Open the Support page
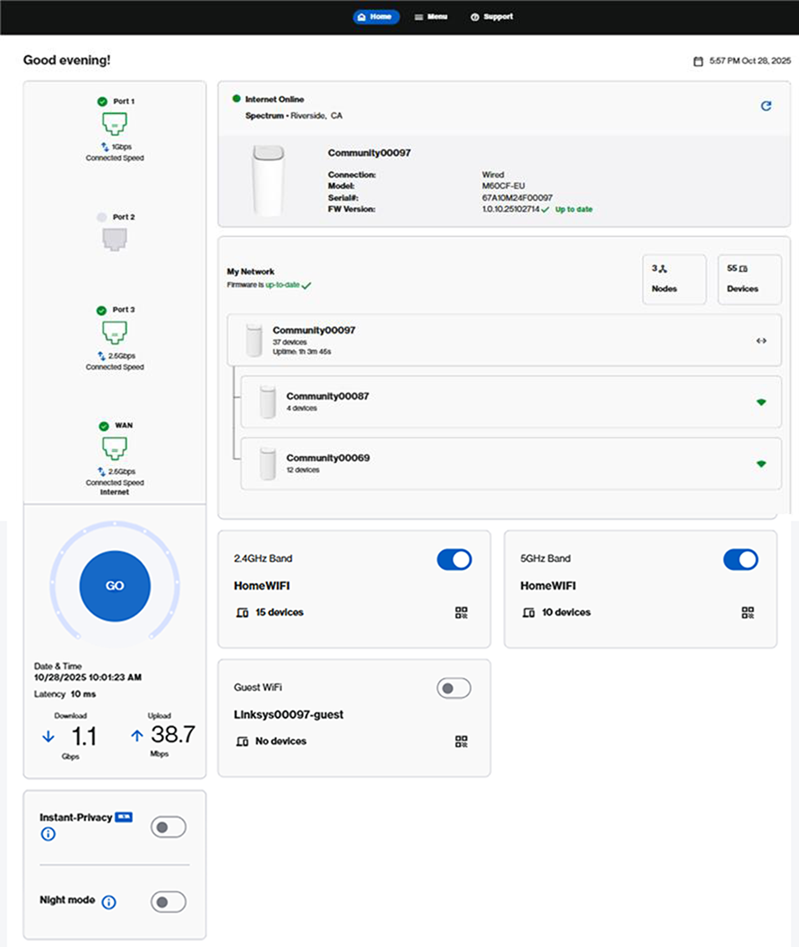 point(492,17)
